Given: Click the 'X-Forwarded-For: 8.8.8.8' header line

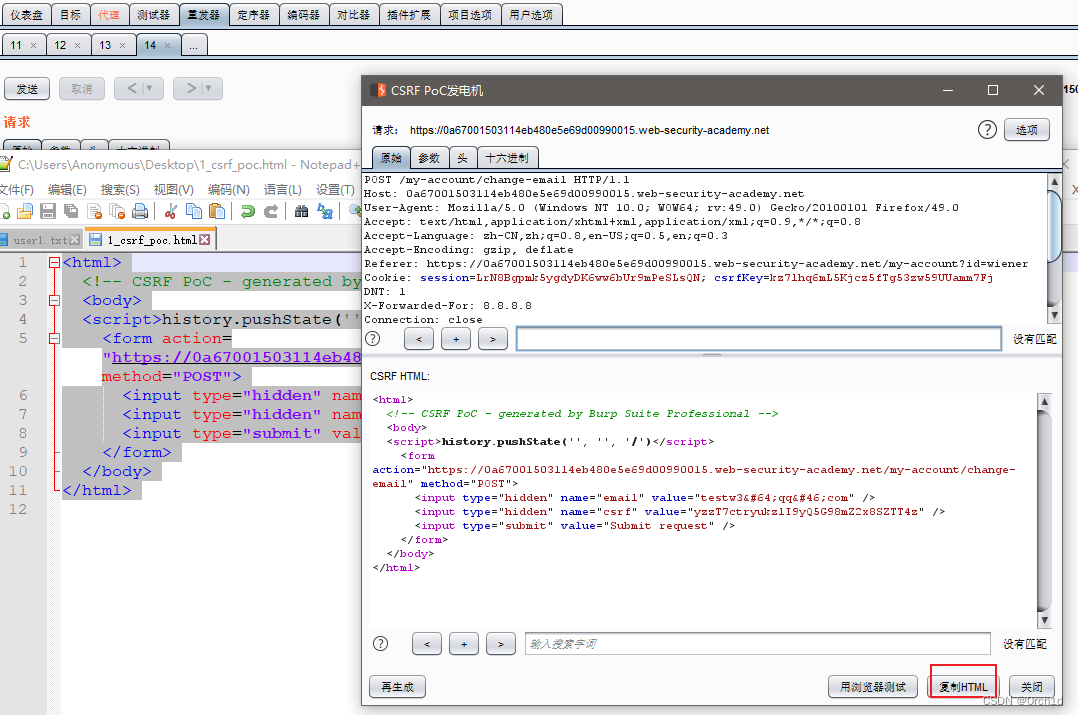Looking at the screenshot, I should 448,305.
